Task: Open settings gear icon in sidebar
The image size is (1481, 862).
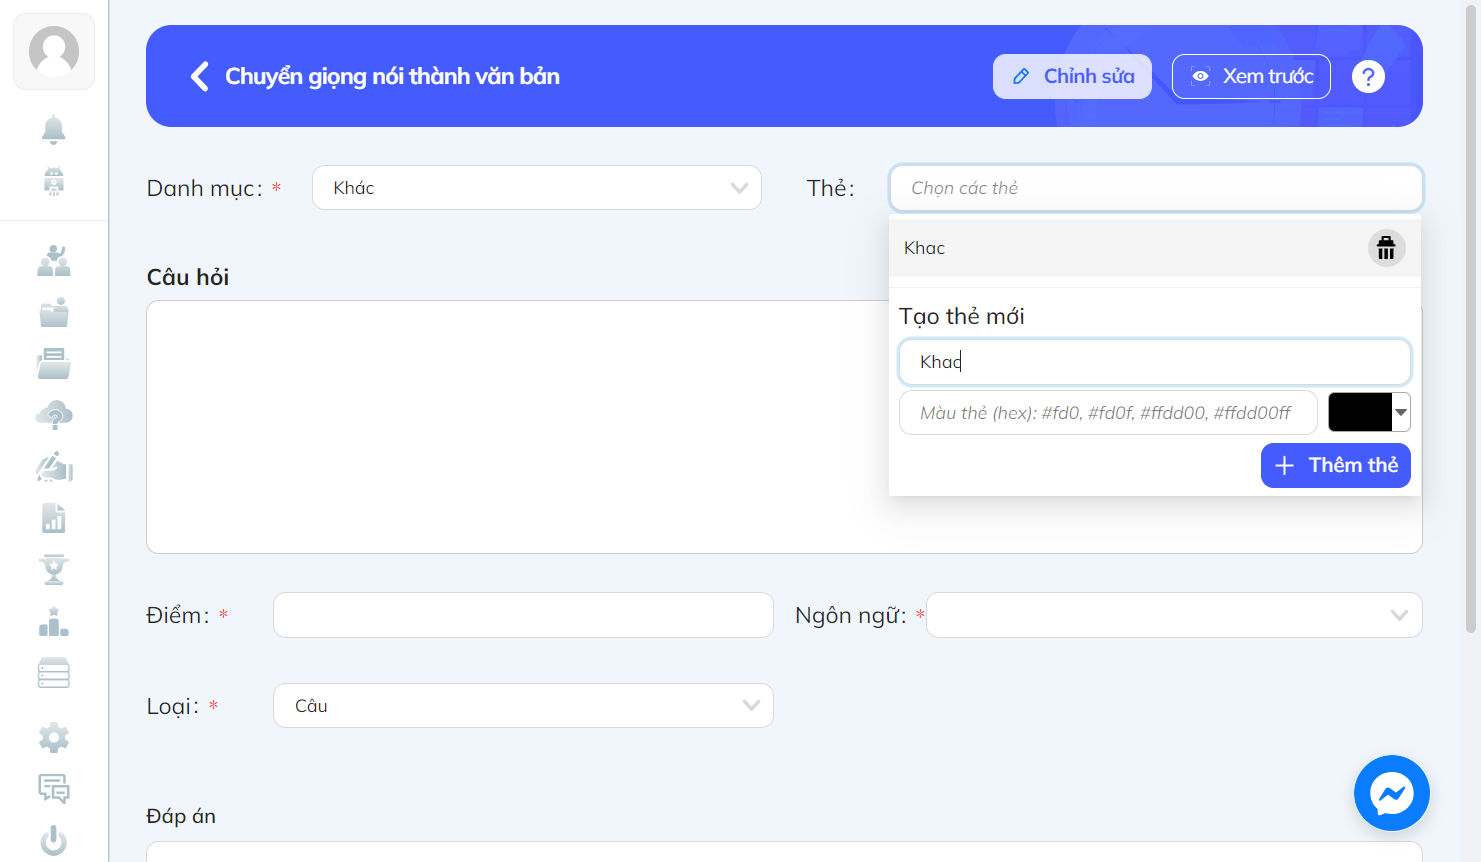Action: [54, 738]
